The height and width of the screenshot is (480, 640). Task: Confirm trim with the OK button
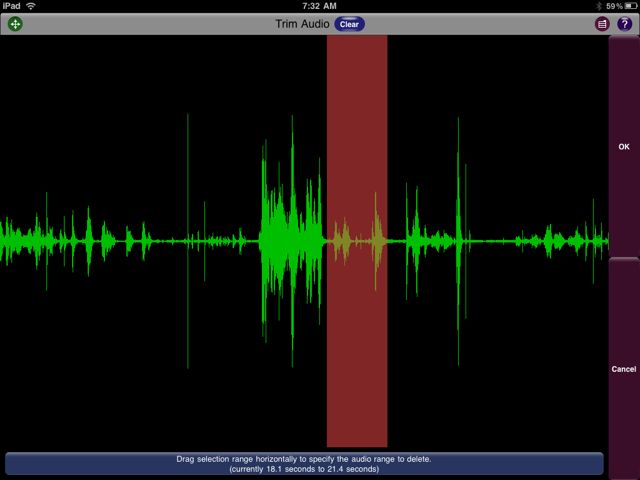[624, 147]
